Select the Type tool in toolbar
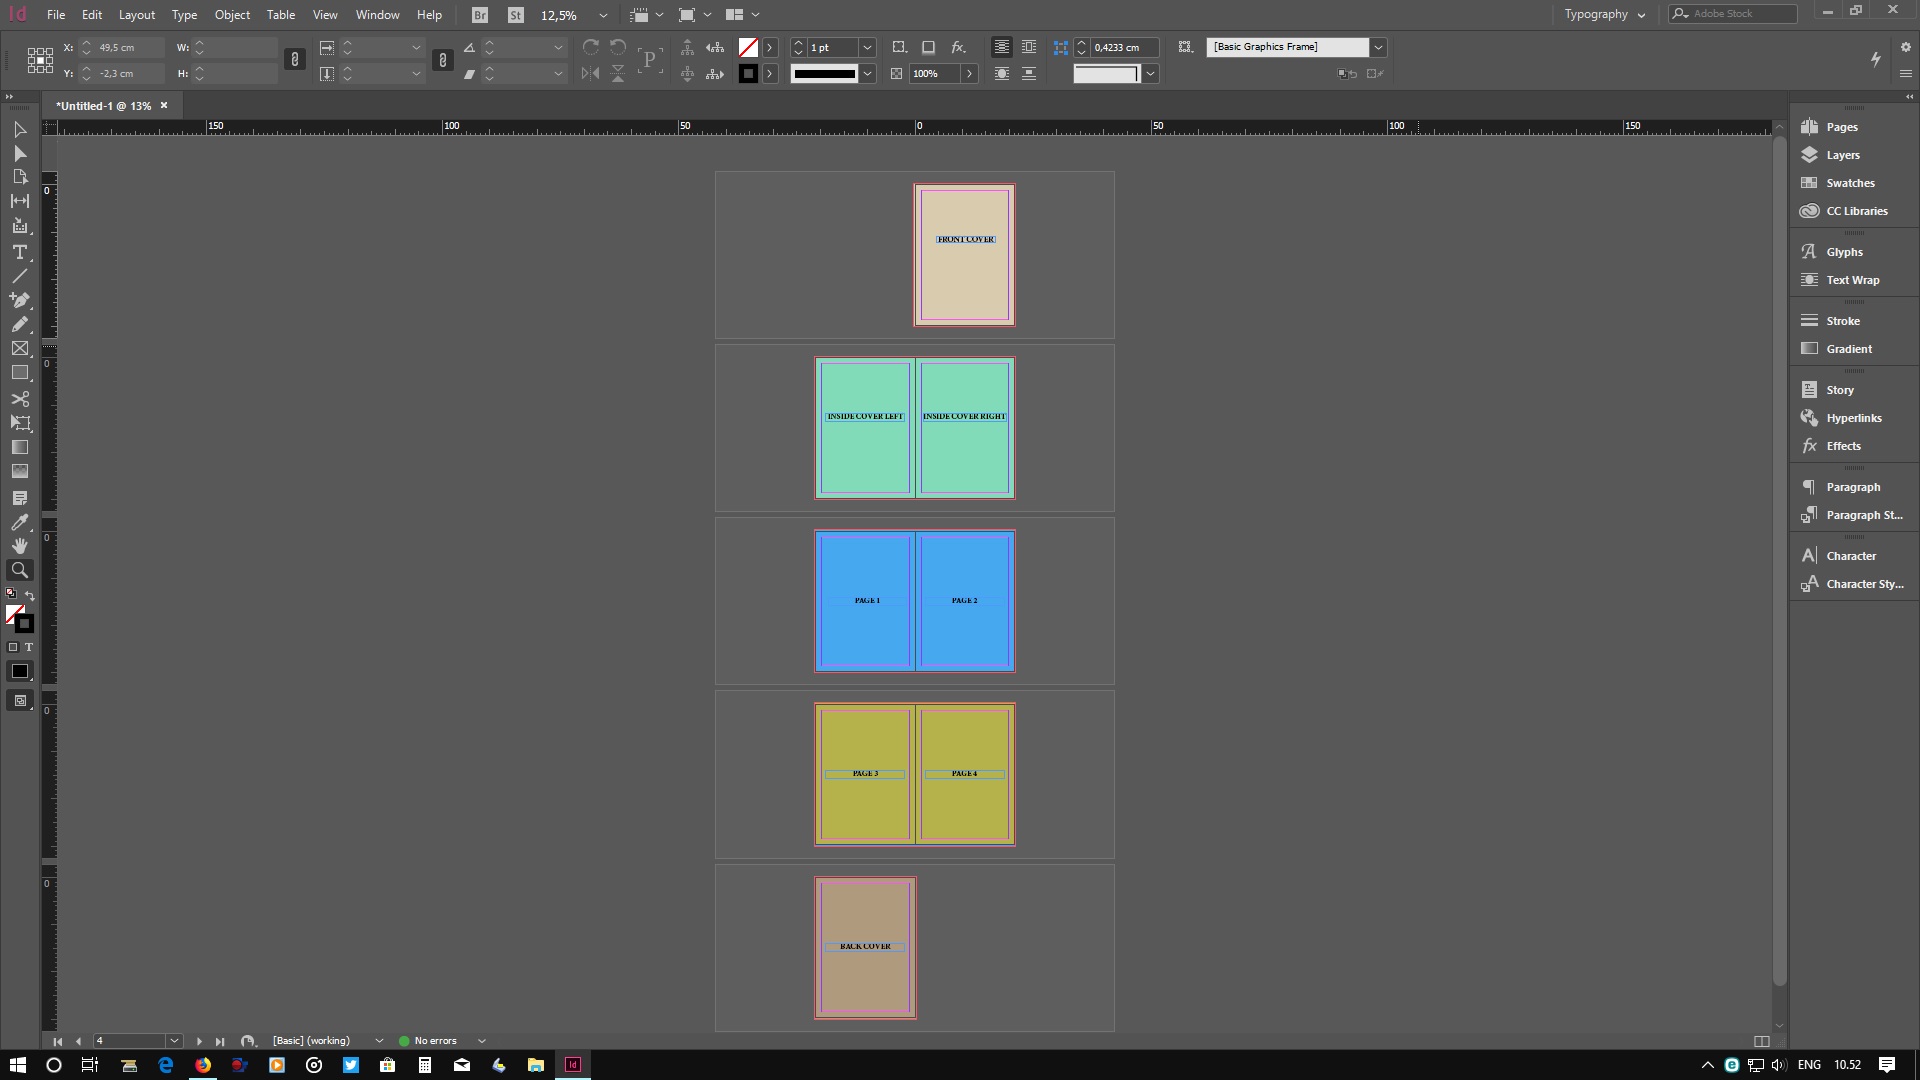 point(20,251)
